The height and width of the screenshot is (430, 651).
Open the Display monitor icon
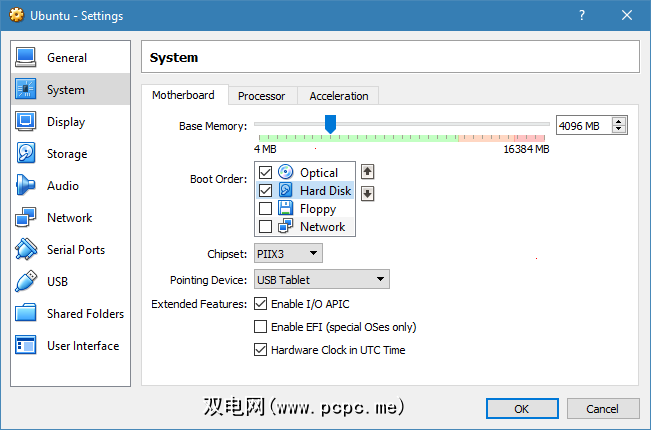[26, 121]
